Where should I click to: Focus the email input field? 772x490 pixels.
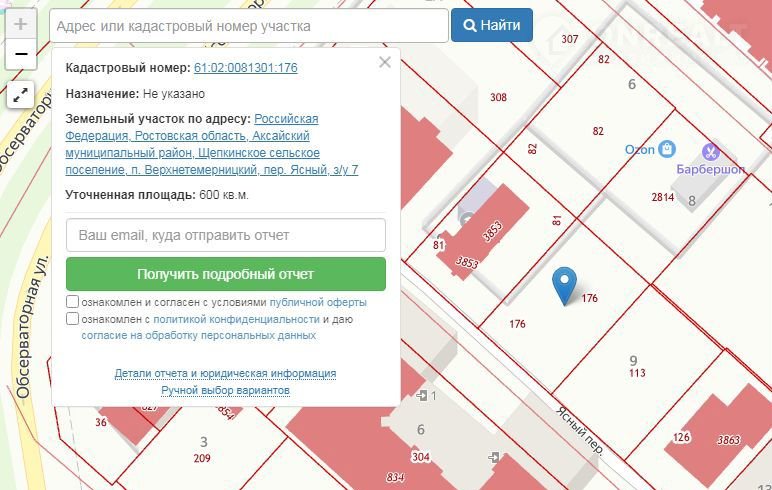[x=225, y=235]
